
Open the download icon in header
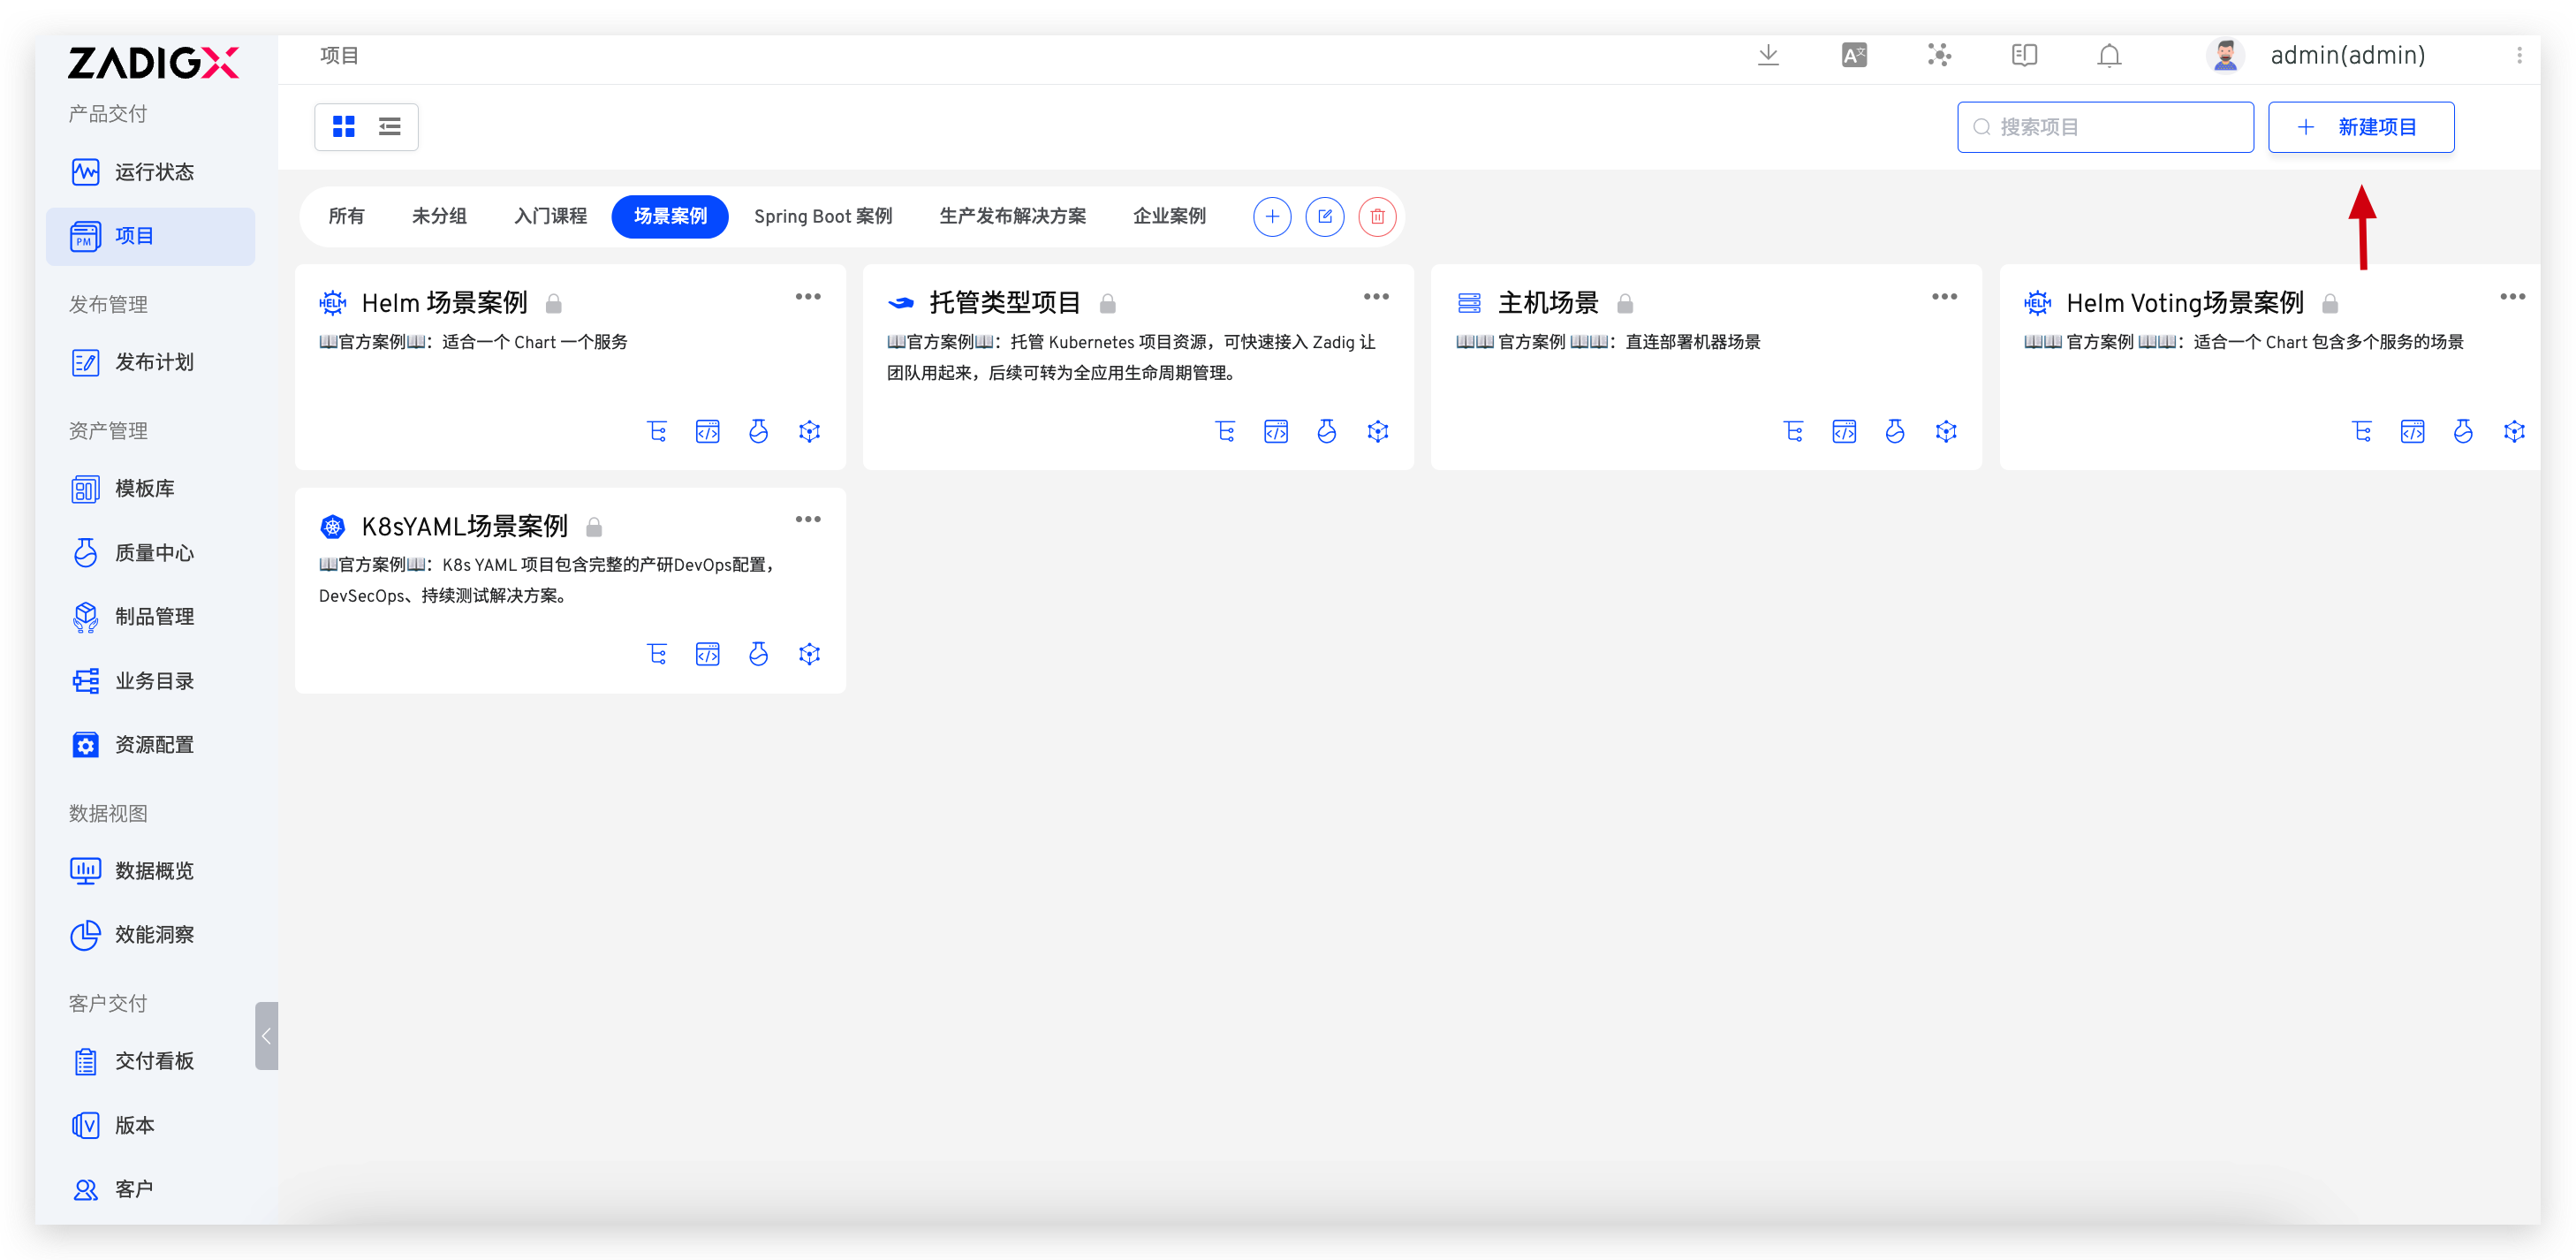(1767, 55)
